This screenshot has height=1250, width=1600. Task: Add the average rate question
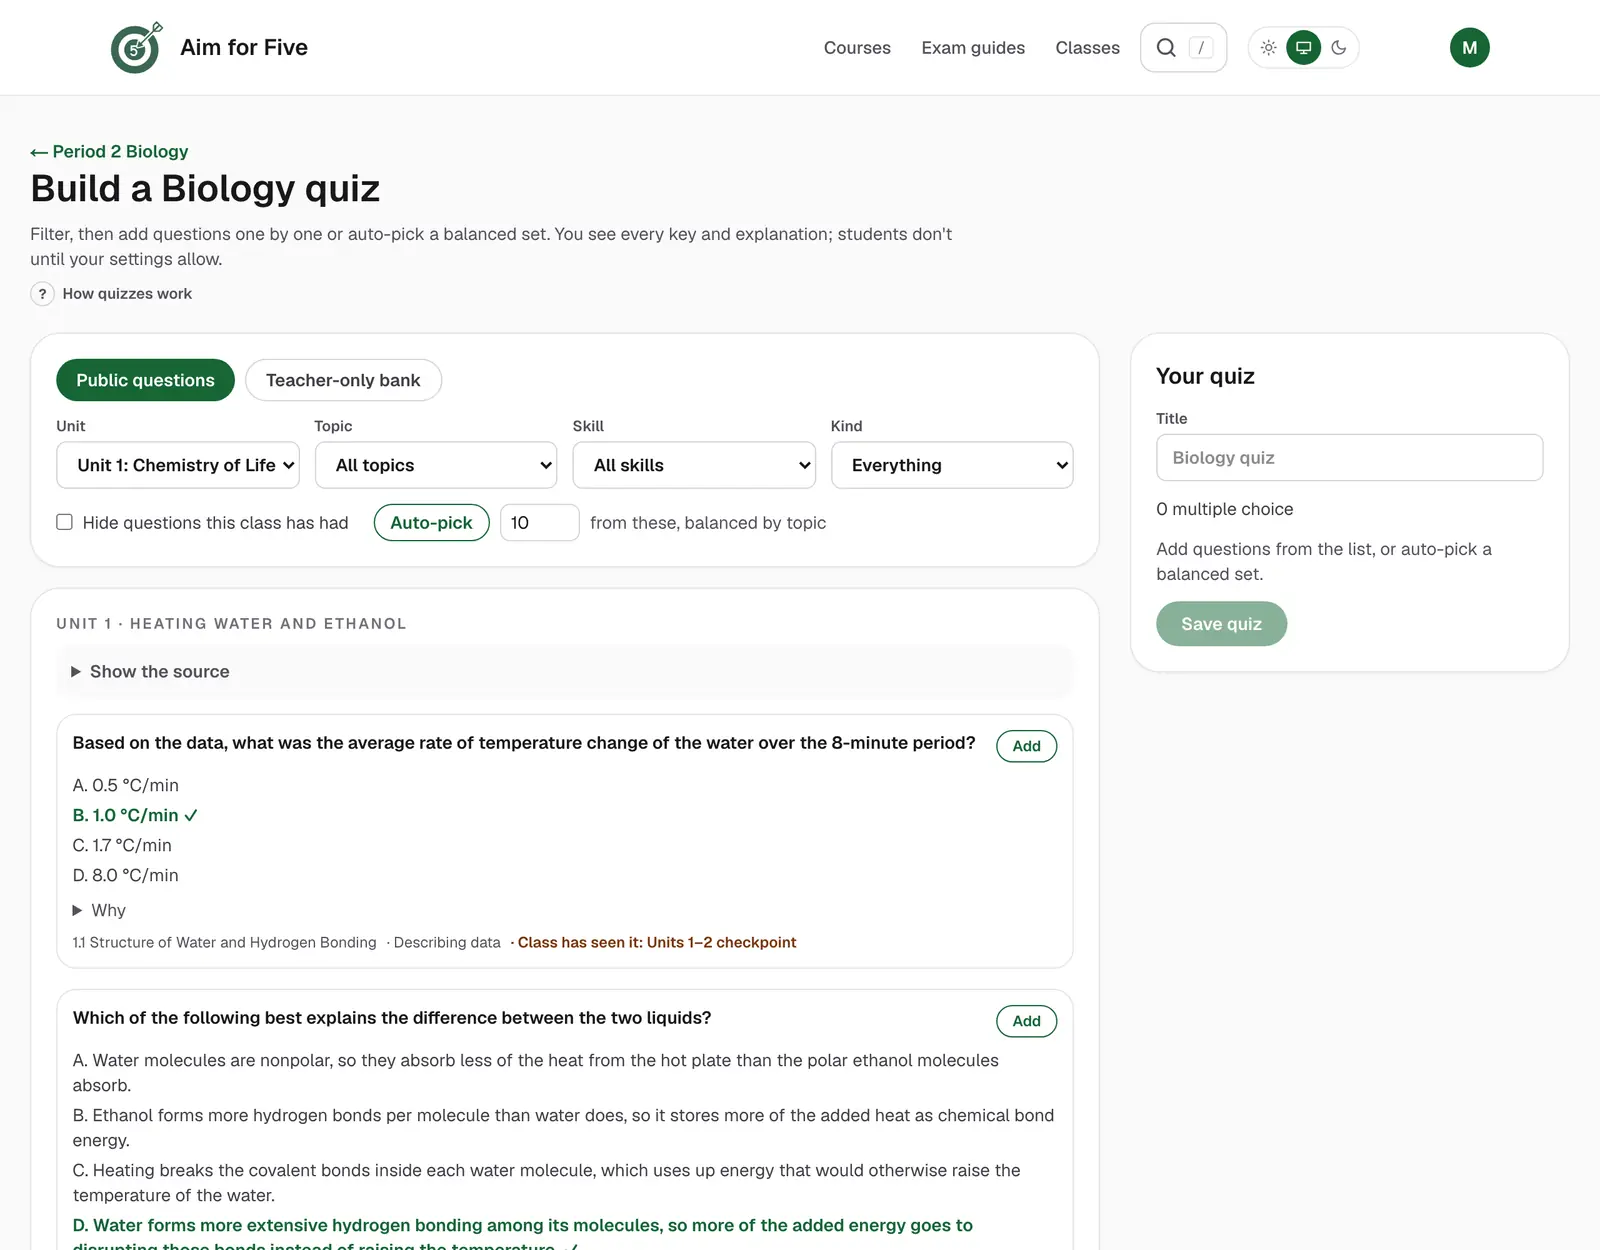[1027, 746]
